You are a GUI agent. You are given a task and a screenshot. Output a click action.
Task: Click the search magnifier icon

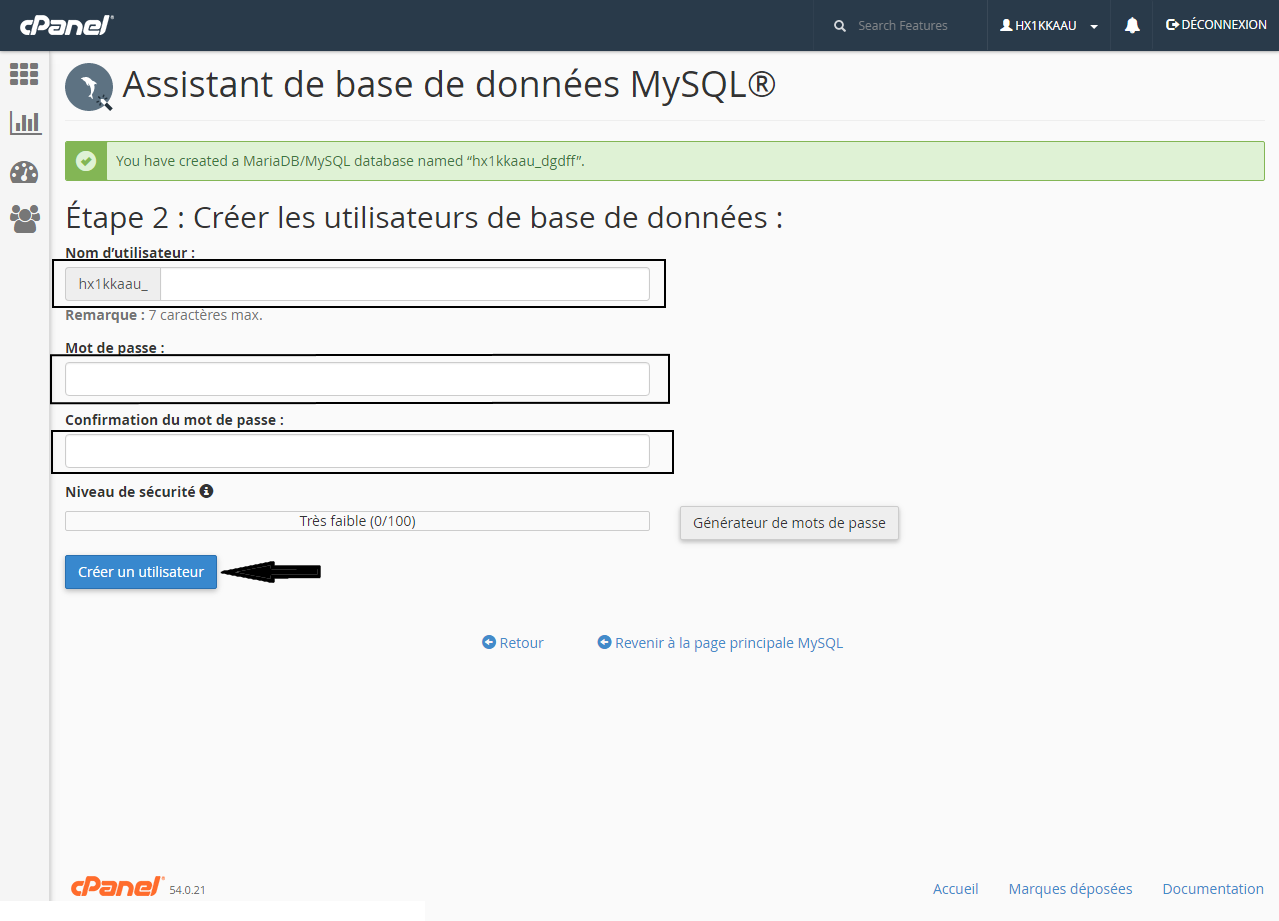(840, 26)
